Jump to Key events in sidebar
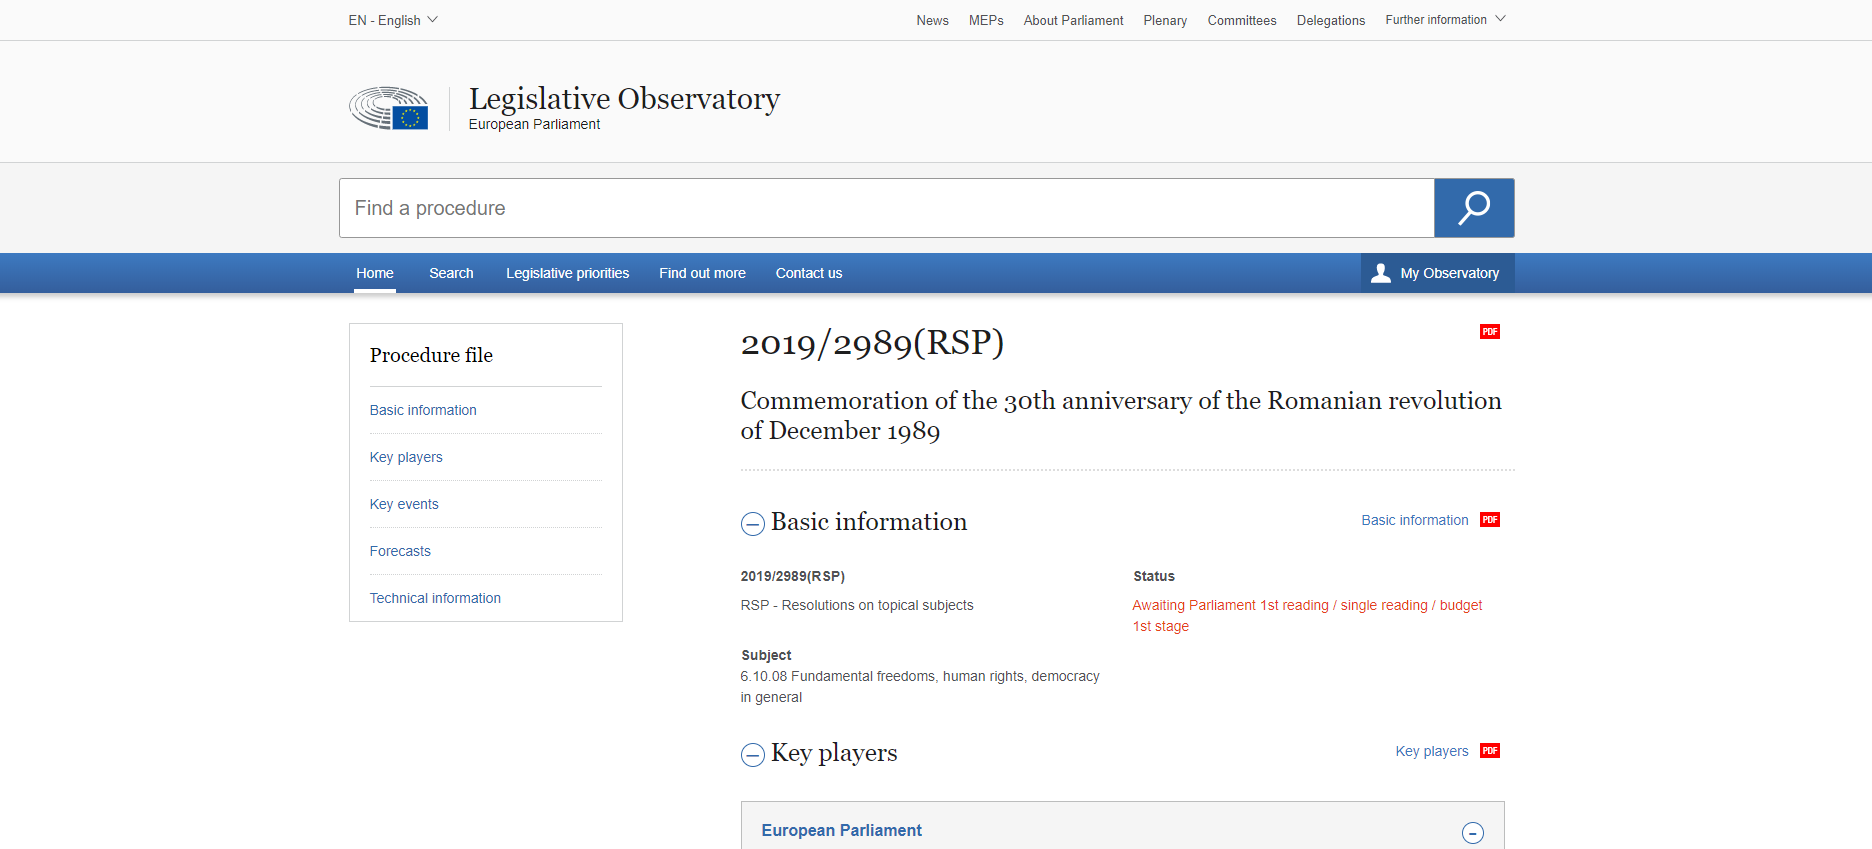Viewport: 1872px width, 849px height. pos(404,504)
